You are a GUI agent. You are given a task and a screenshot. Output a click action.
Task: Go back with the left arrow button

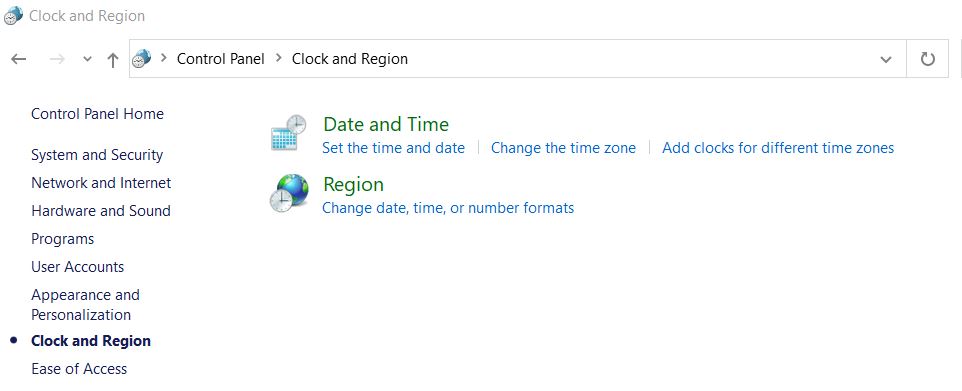click(x=19, y=59)
